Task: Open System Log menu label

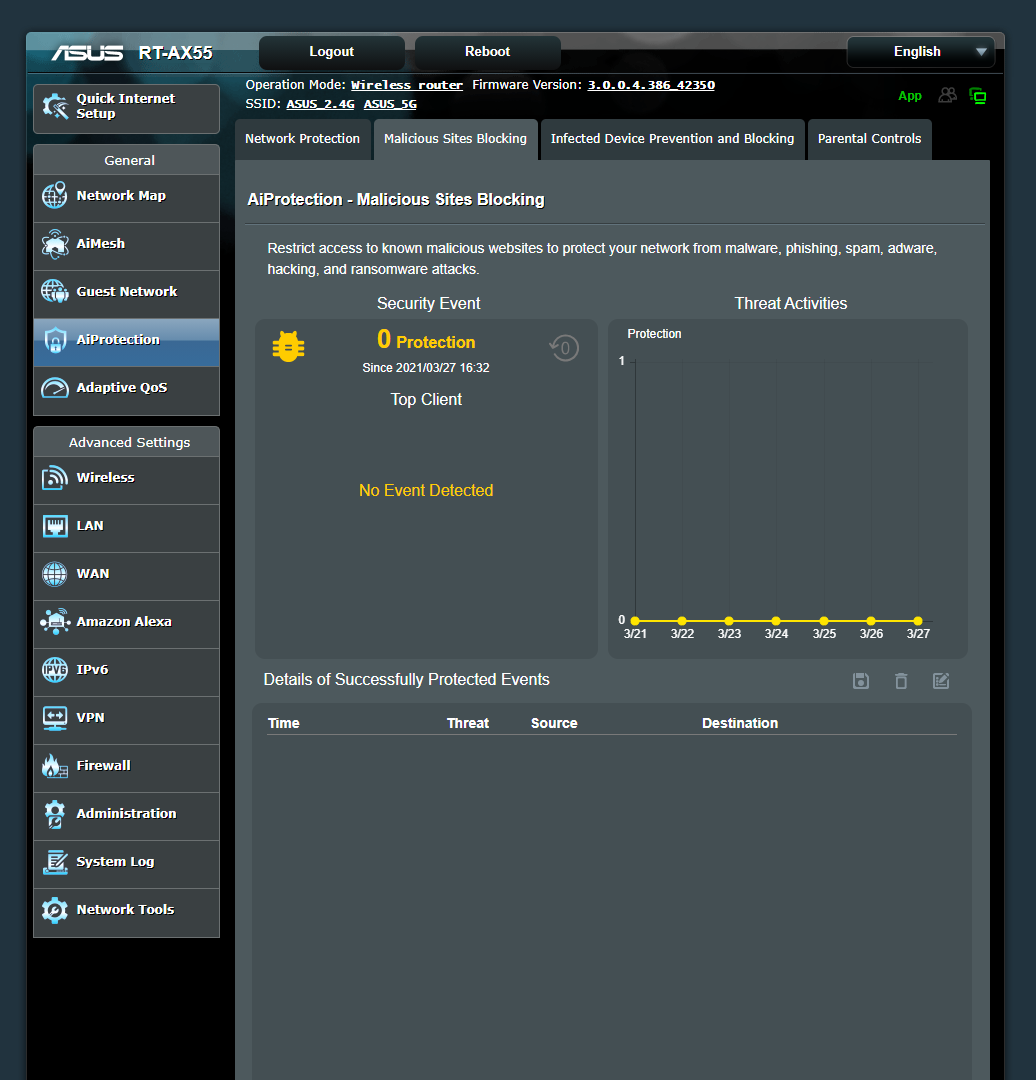Action: pos(115,862)
